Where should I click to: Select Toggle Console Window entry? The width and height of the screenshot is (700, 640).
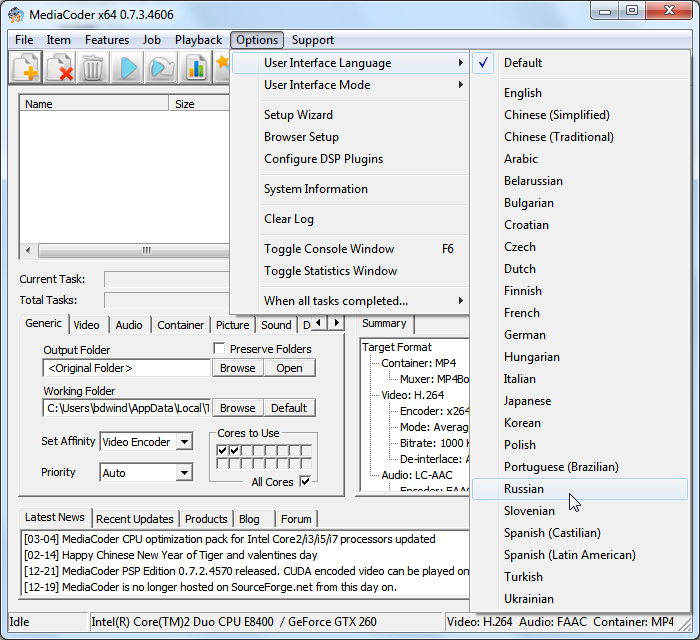point(350,249)
